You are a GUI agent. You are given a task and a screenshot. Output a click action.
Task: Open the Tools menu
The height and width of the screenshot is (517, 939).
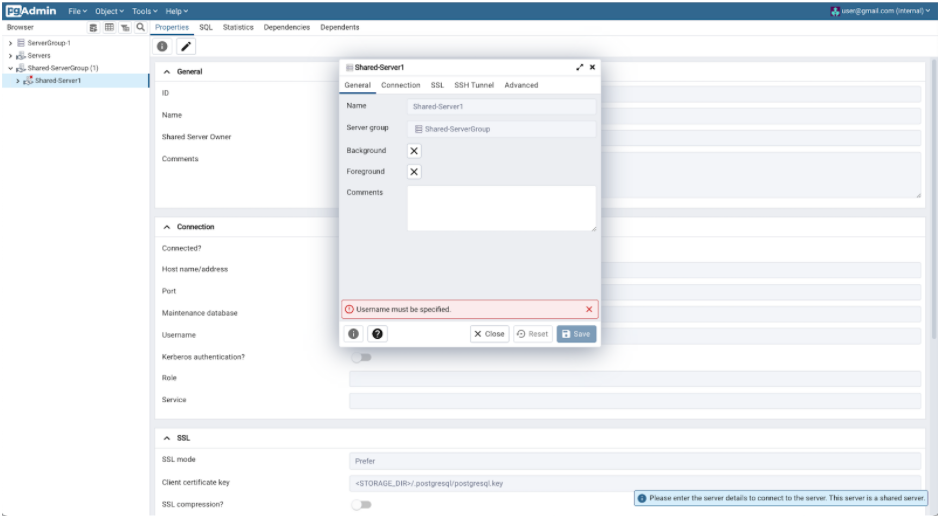(144, 11)
